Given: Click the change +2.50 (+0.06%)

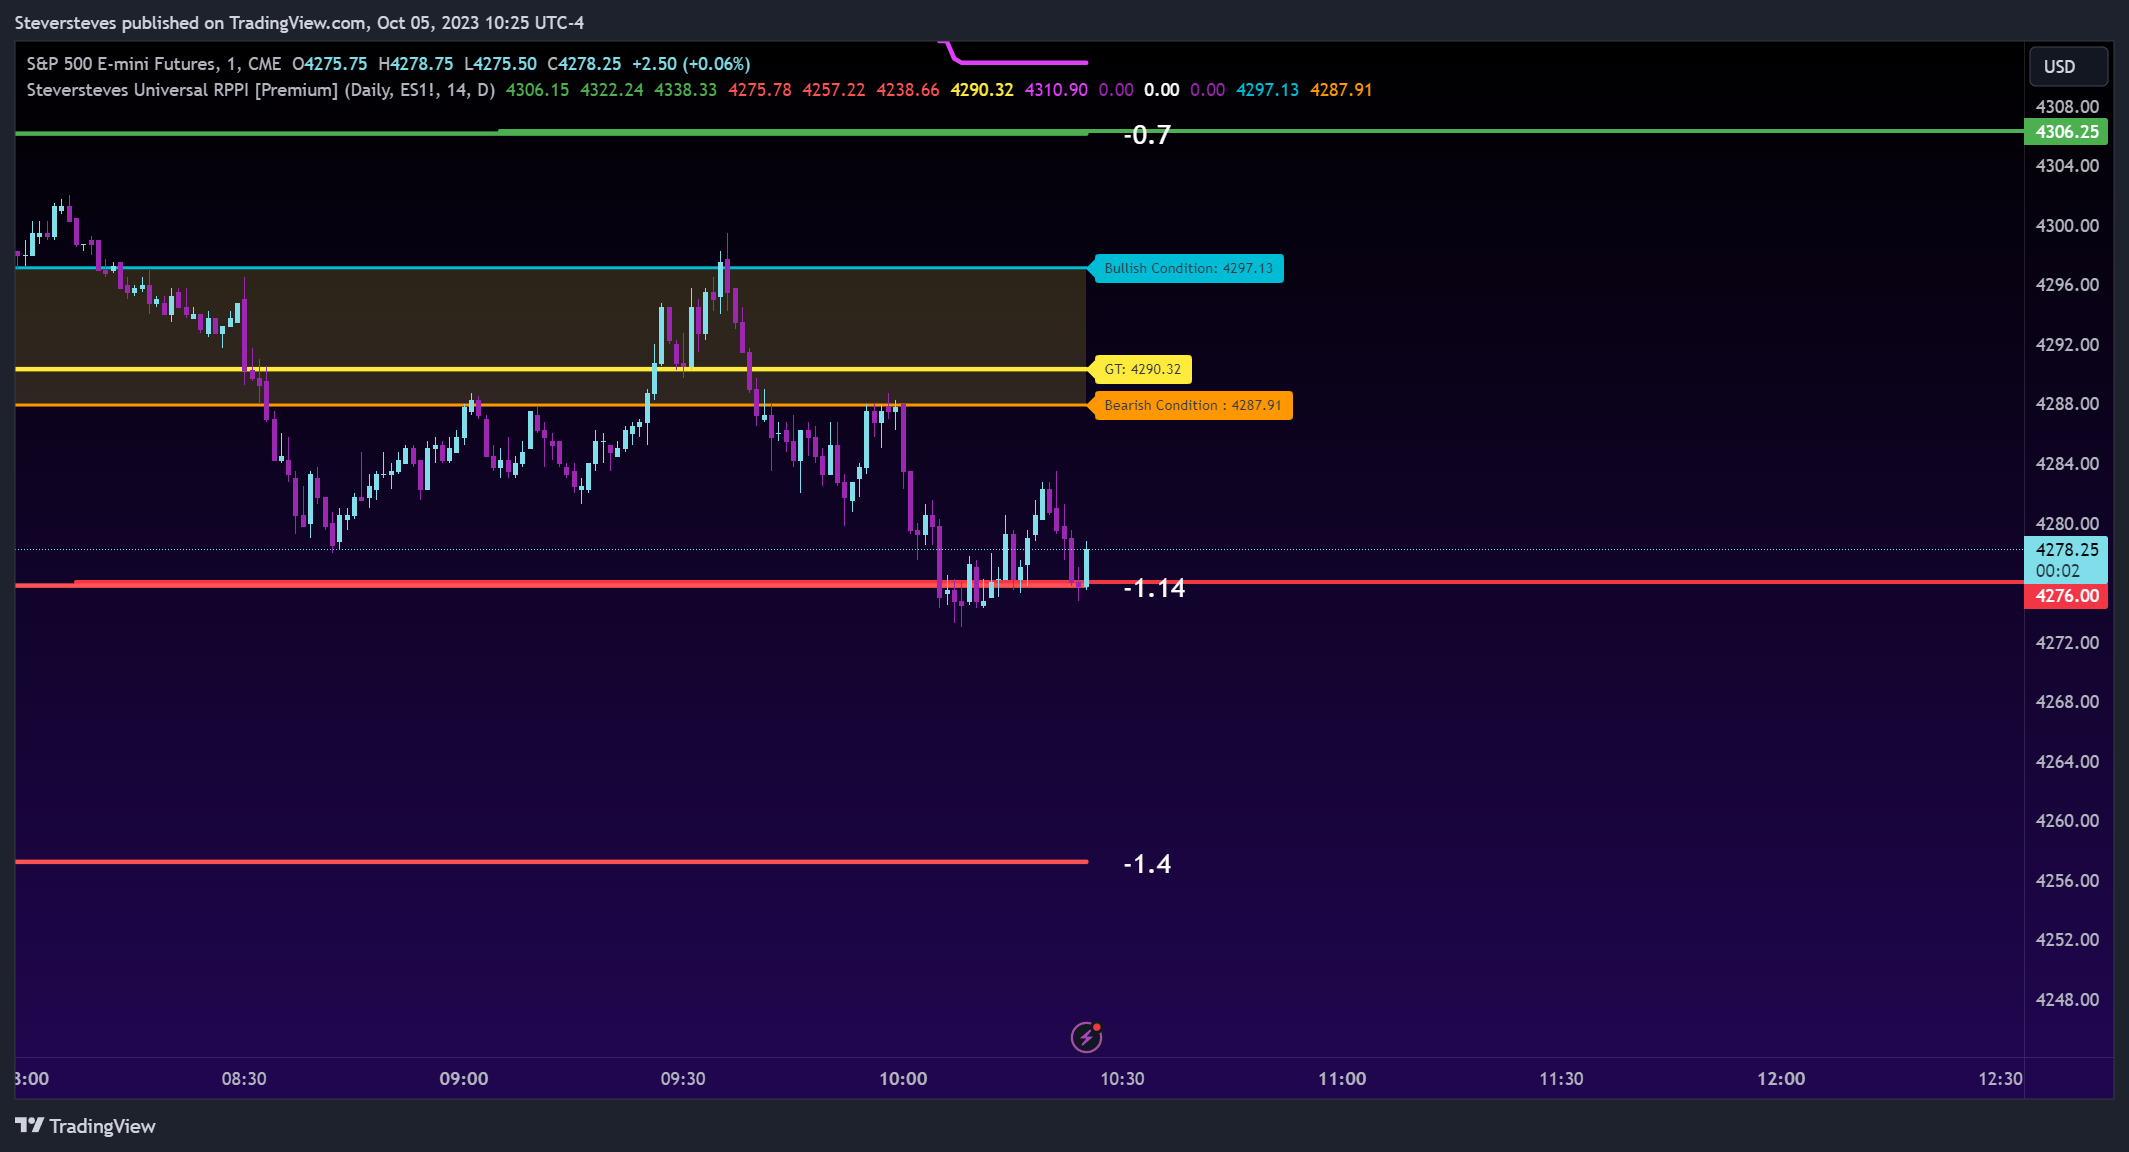Looking at the screenshot, I should point(691,64).
